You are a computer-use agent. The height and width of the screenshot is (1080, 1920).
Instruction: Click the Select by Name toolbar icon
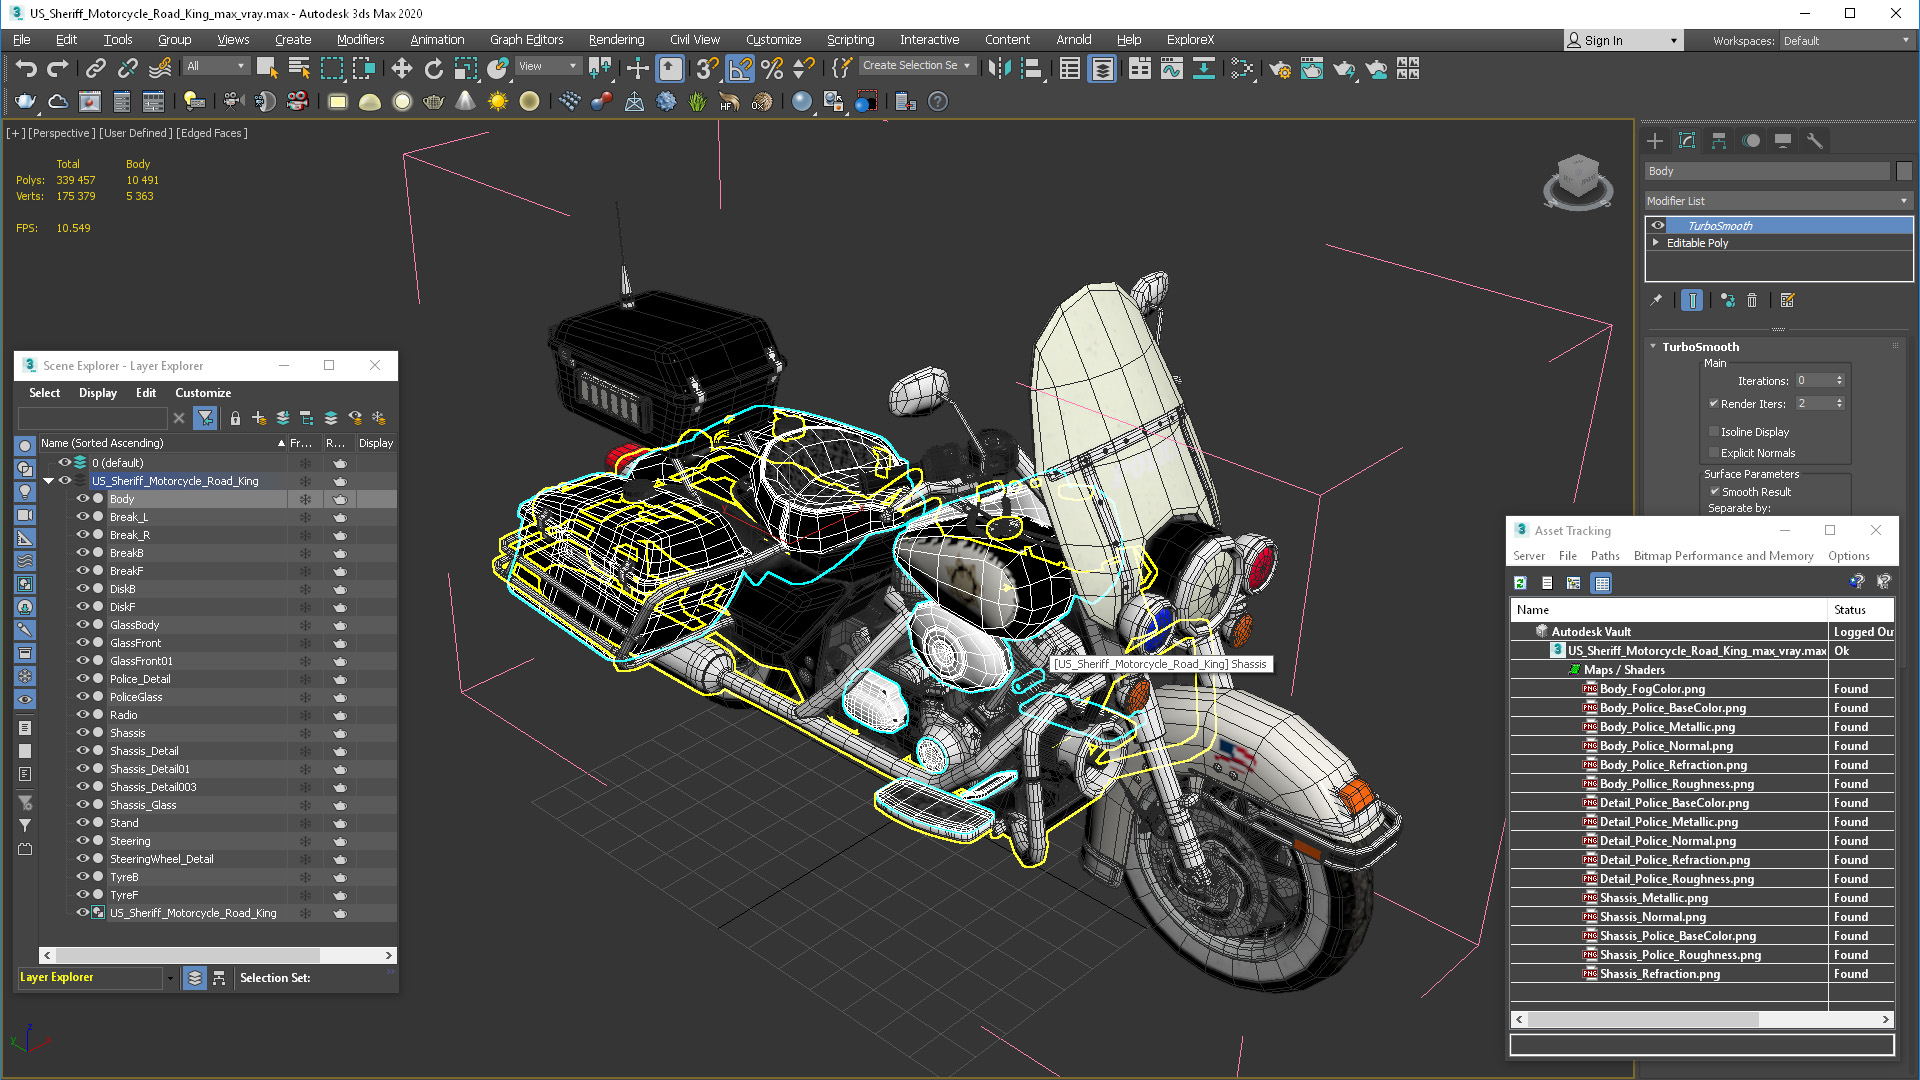click(x=299, y=68)
